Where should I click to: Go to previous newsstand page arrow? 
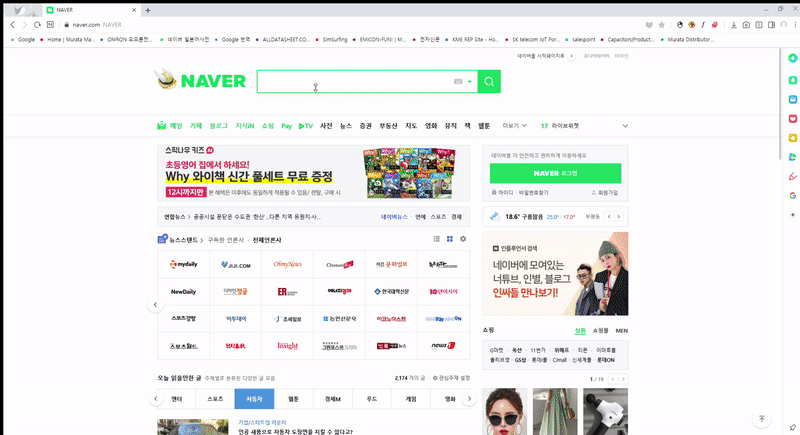pos(155,305)
